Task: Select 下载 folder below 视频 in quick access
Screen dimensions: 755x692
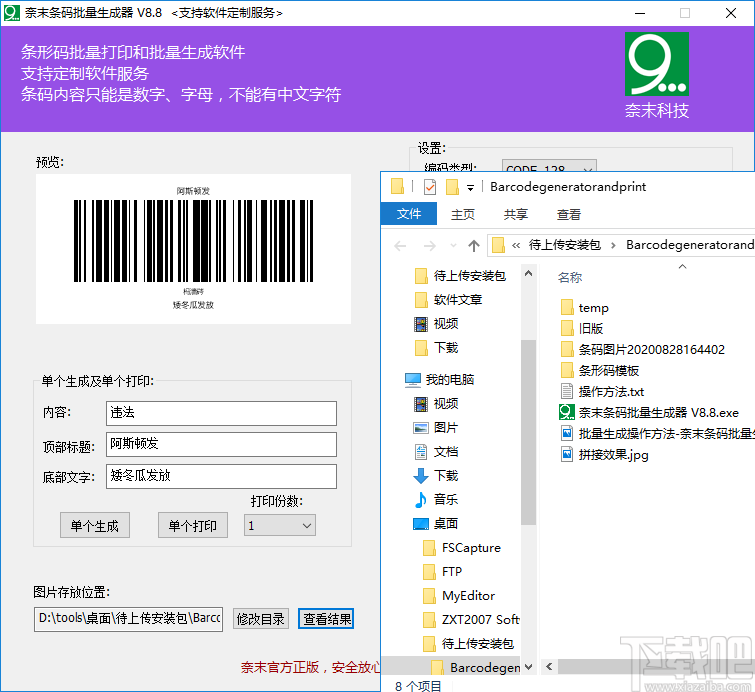Action: coord(437,348)
